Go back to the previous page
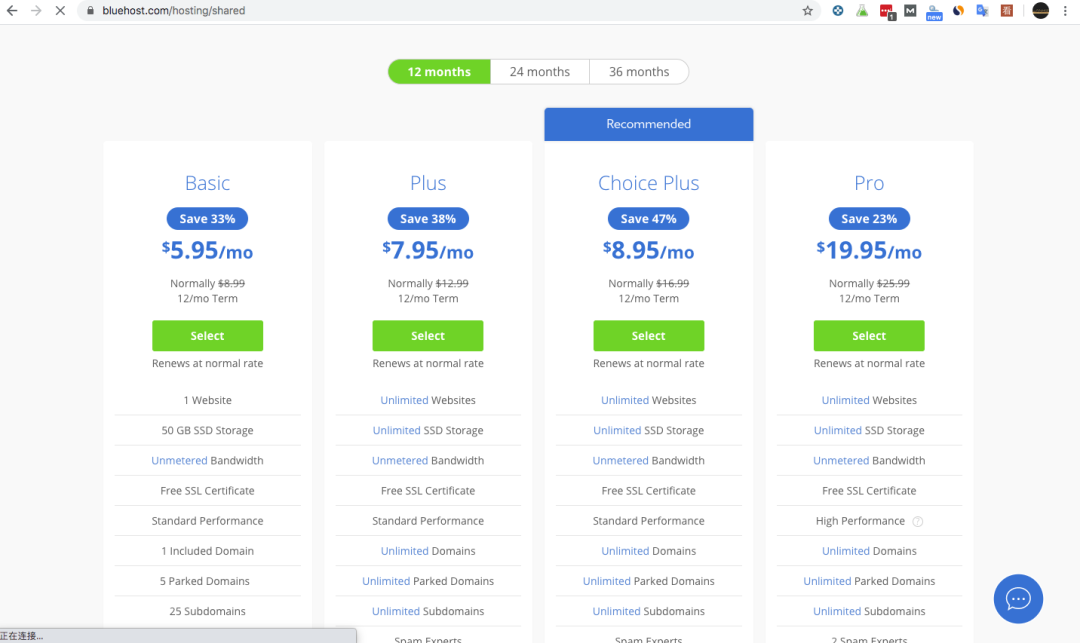 (x=12, y=10)
